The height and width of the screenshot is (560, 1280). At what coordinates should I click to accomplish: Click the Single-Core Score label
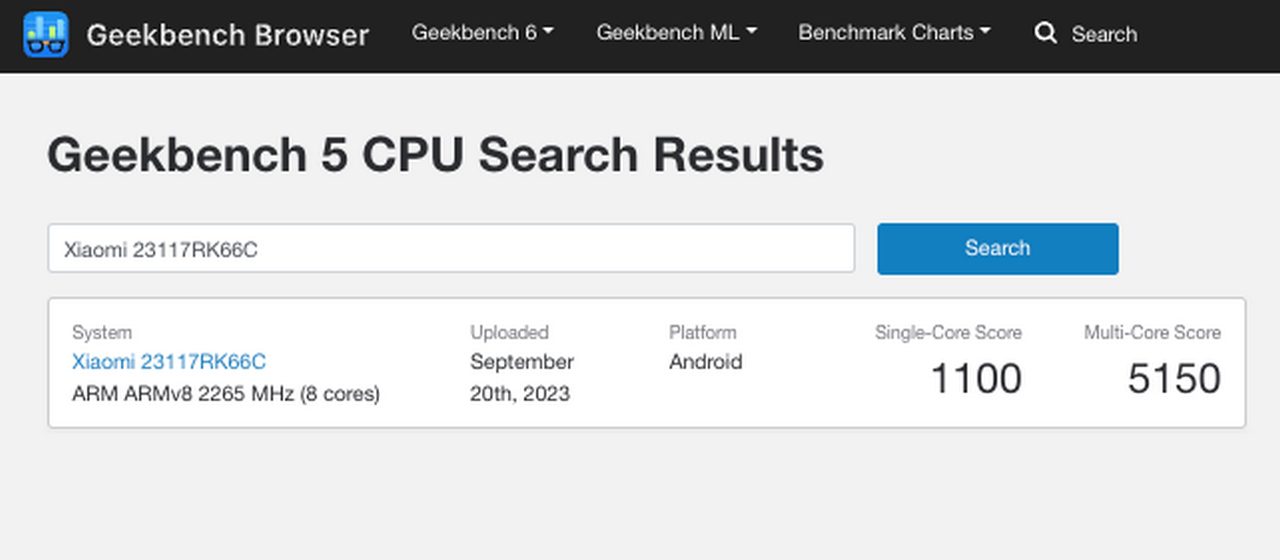click(948, 333)
